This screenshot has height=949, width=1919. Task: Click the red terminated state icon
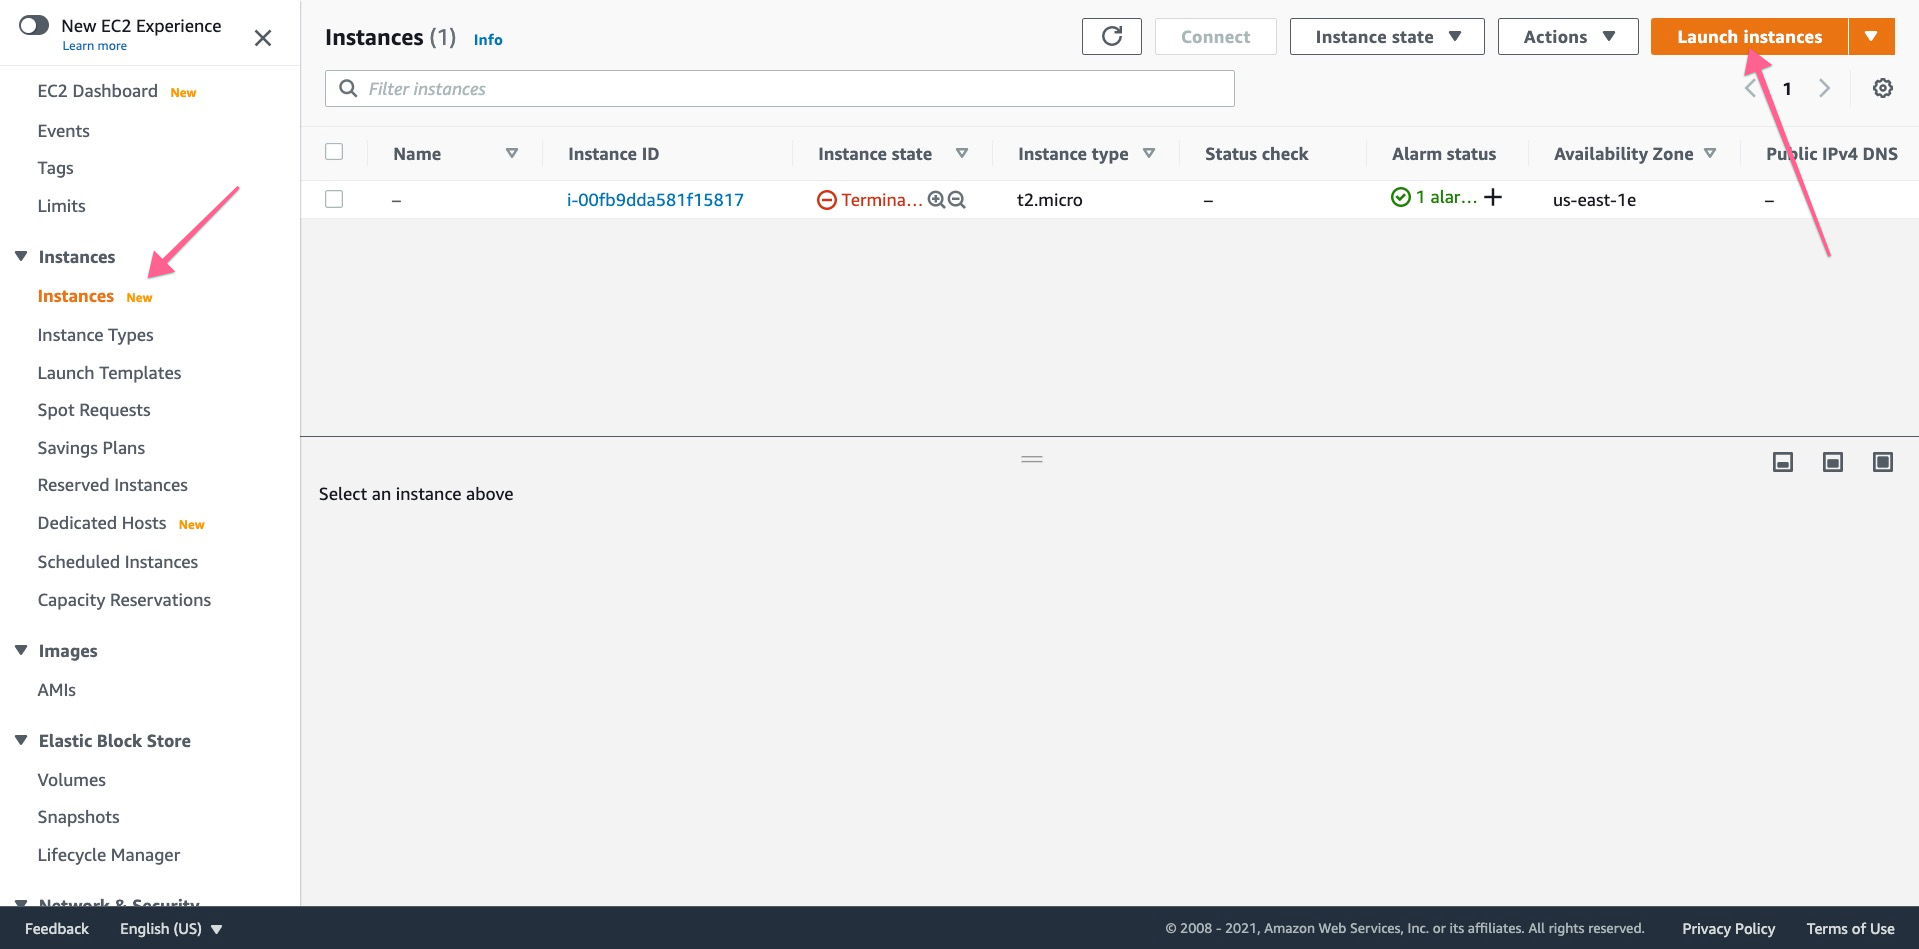click(827, 200)
